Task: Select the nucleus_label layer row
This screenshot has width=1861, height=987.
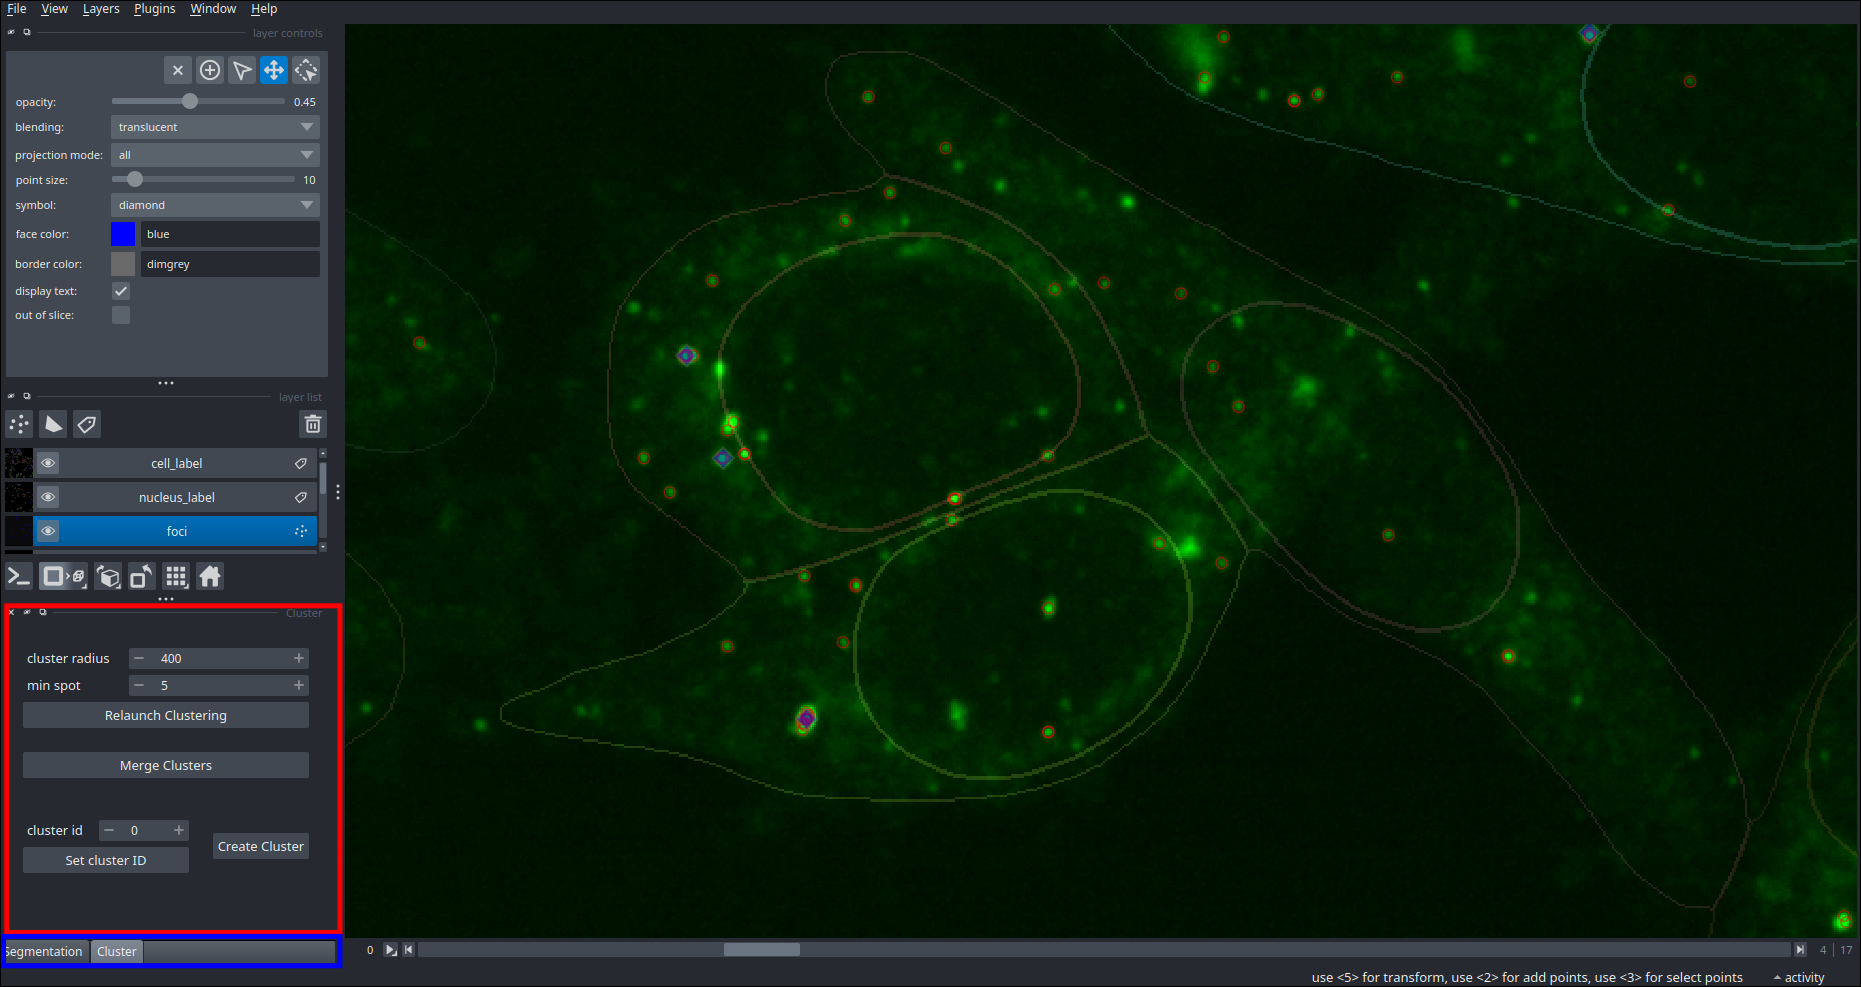Action: [177, 497]
